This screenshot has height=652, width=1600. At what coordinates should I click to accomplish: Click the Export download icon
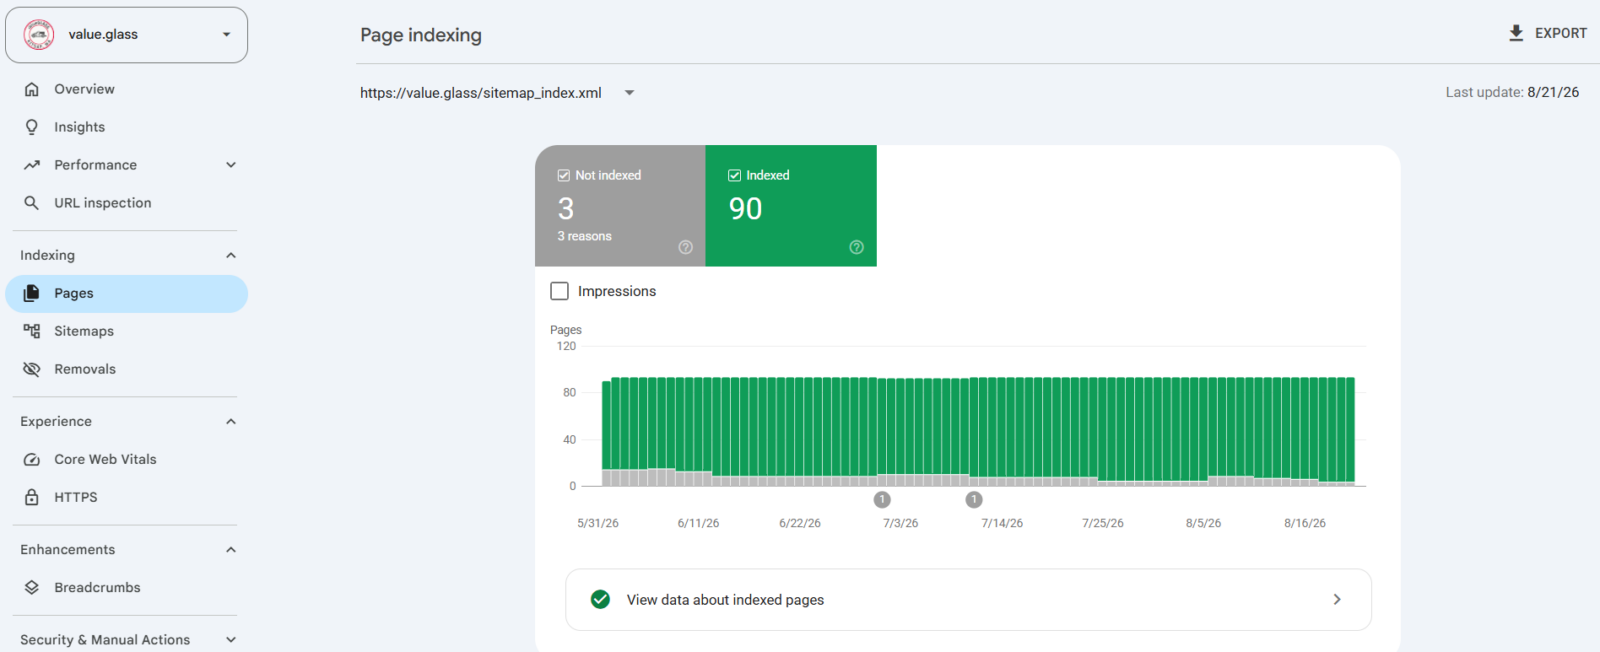pos(1516,33)
